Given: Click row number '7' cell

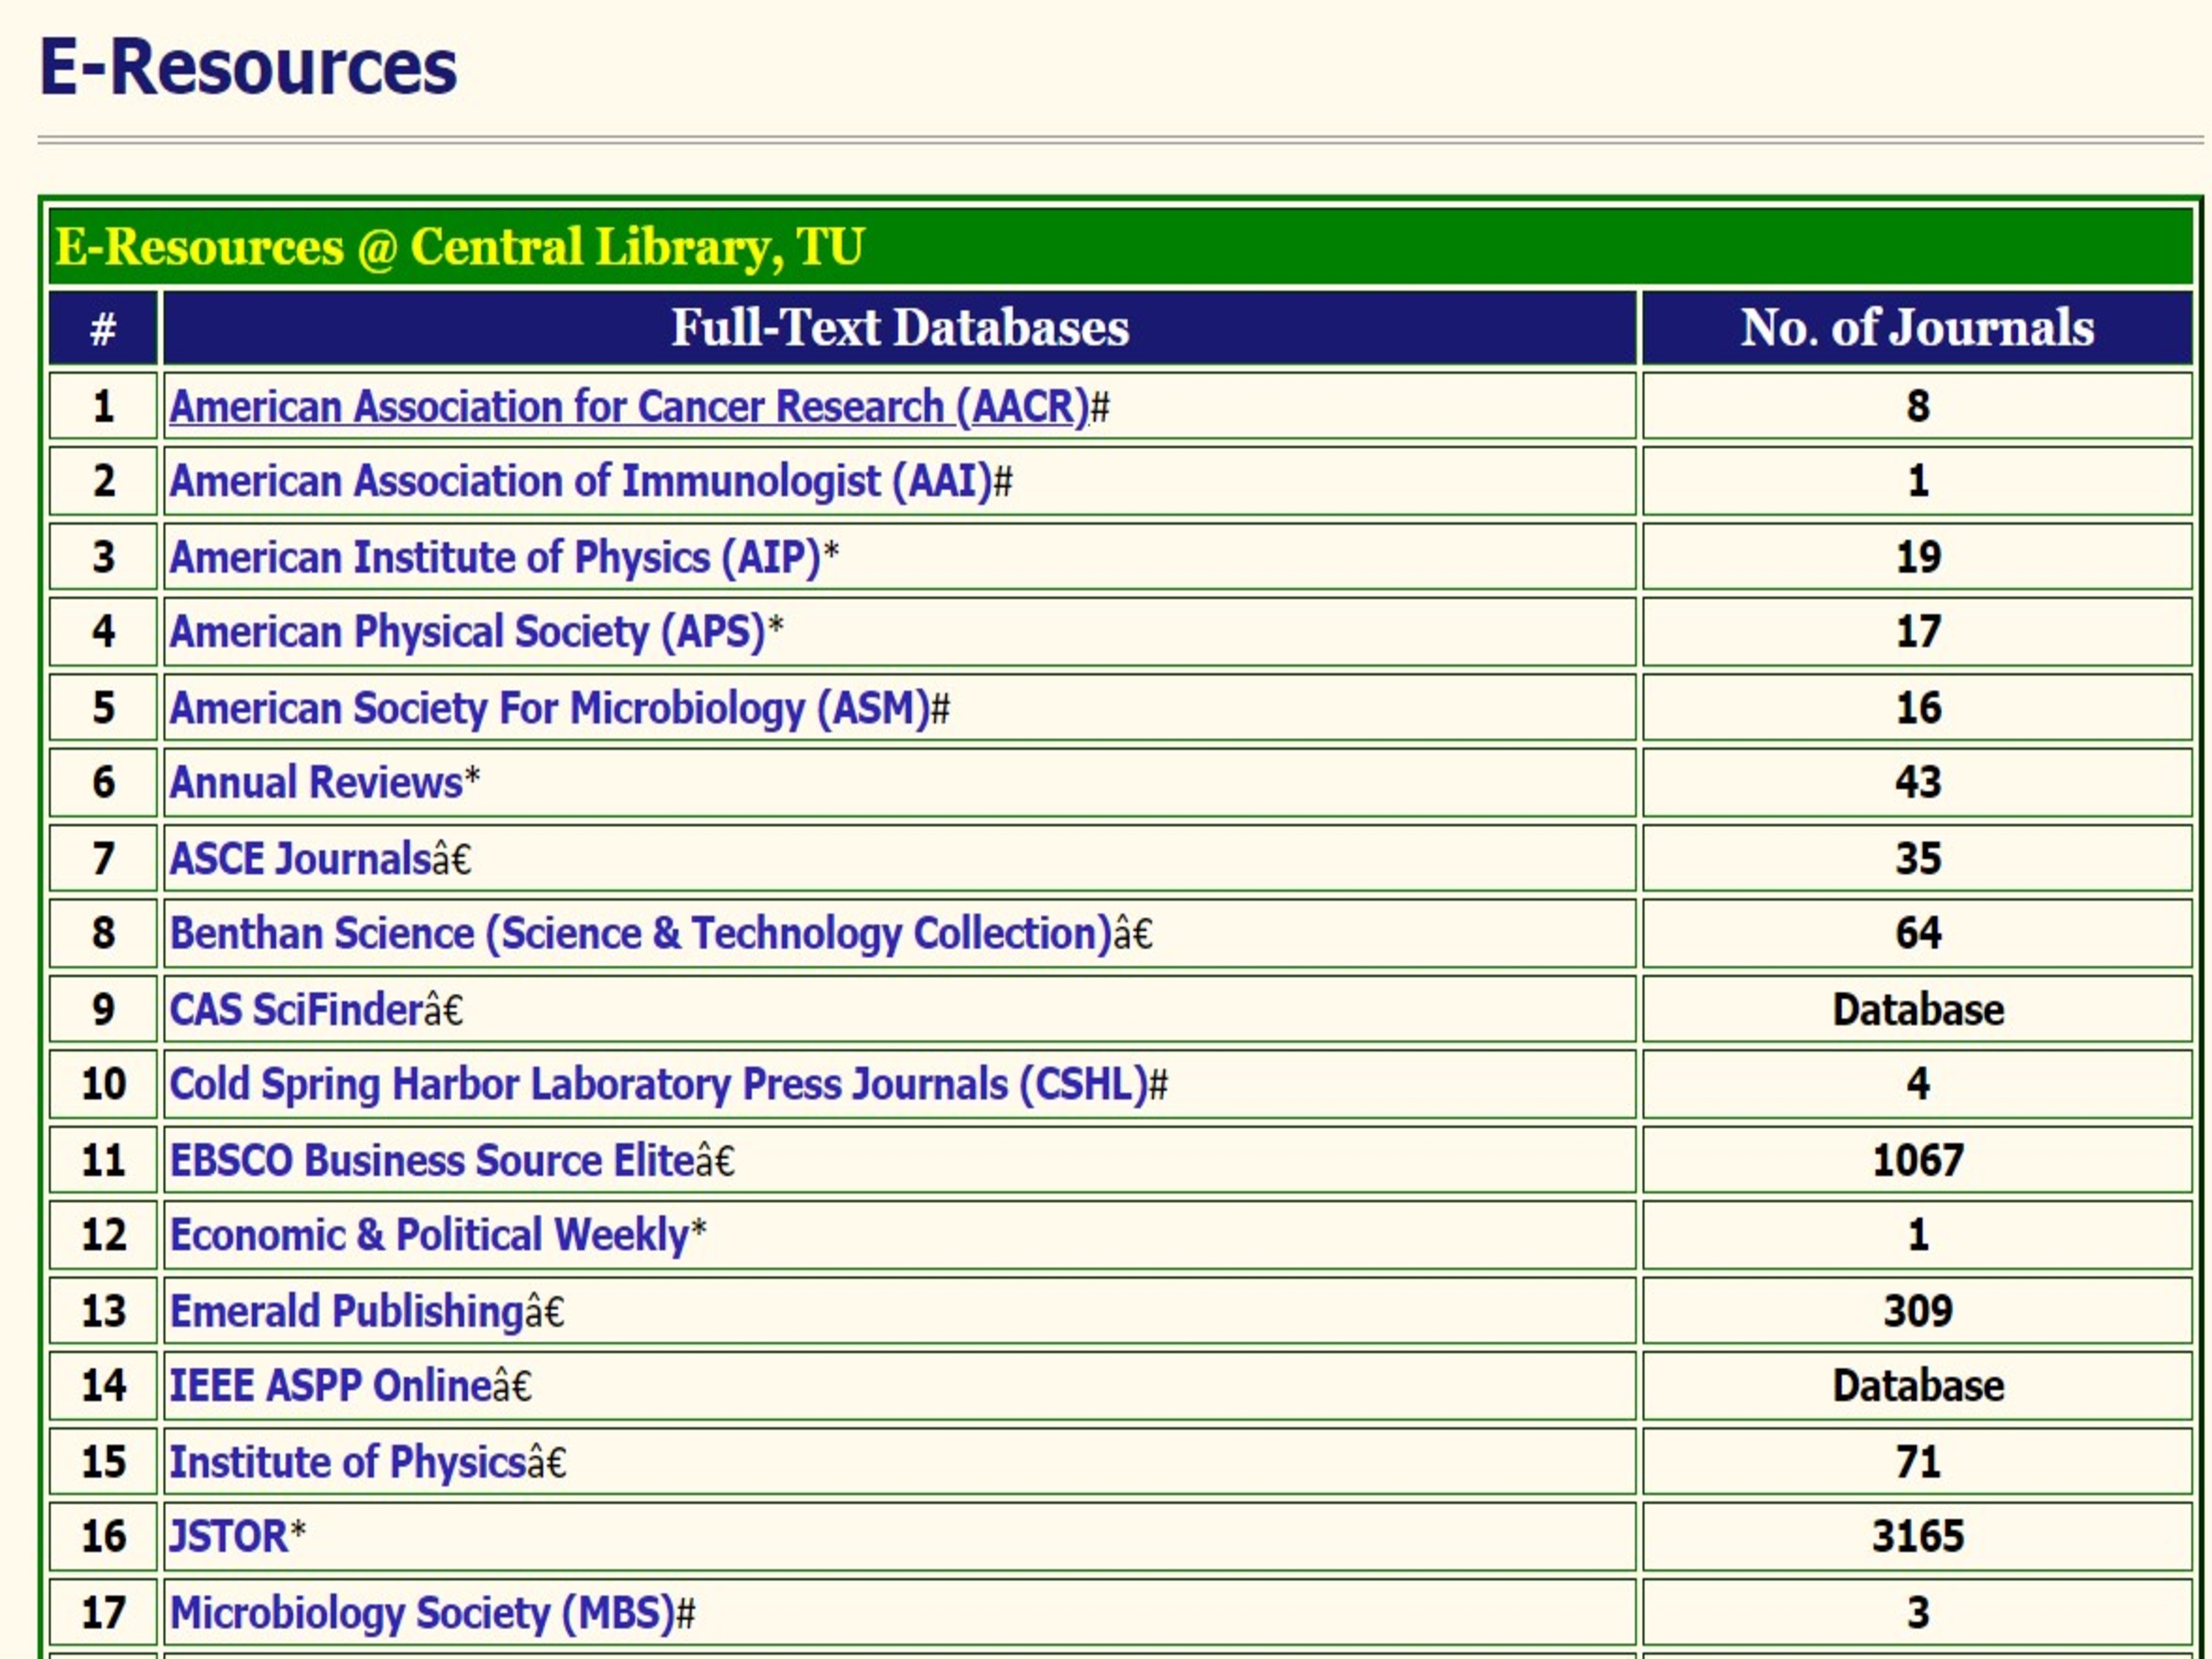Looking at the screenshot, I should click(x=103, y=859).
